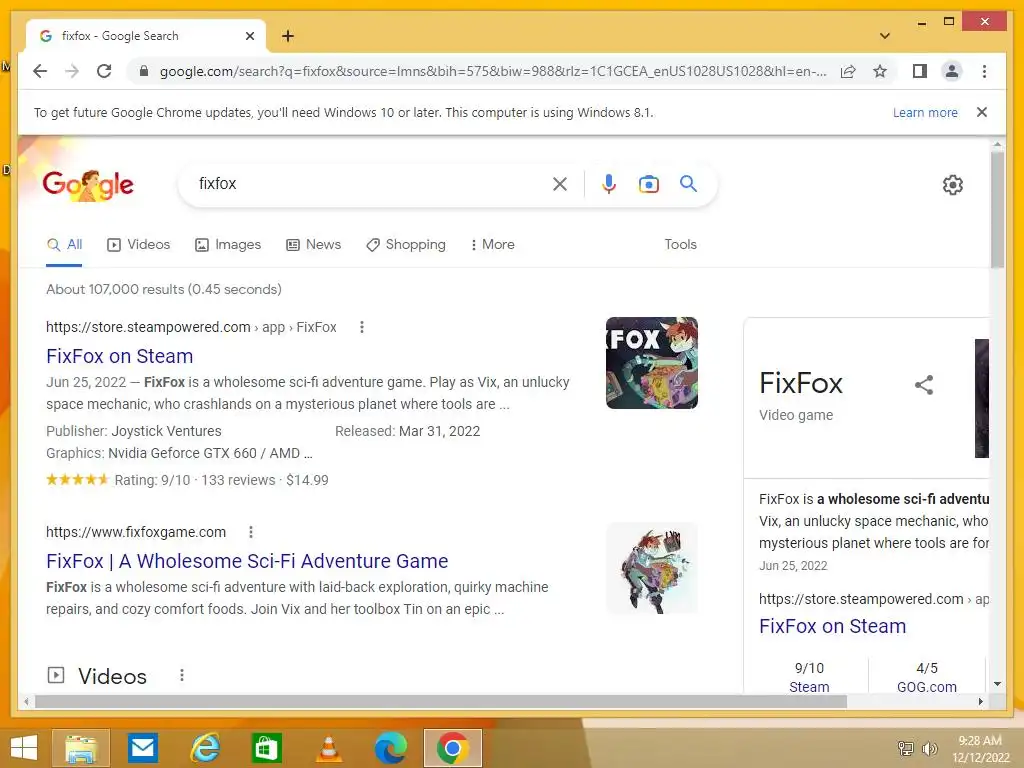The image size is (1024, 768).
Task: Click the scroll right arrow
Action: pyautogui.click(x=980, y=701)
